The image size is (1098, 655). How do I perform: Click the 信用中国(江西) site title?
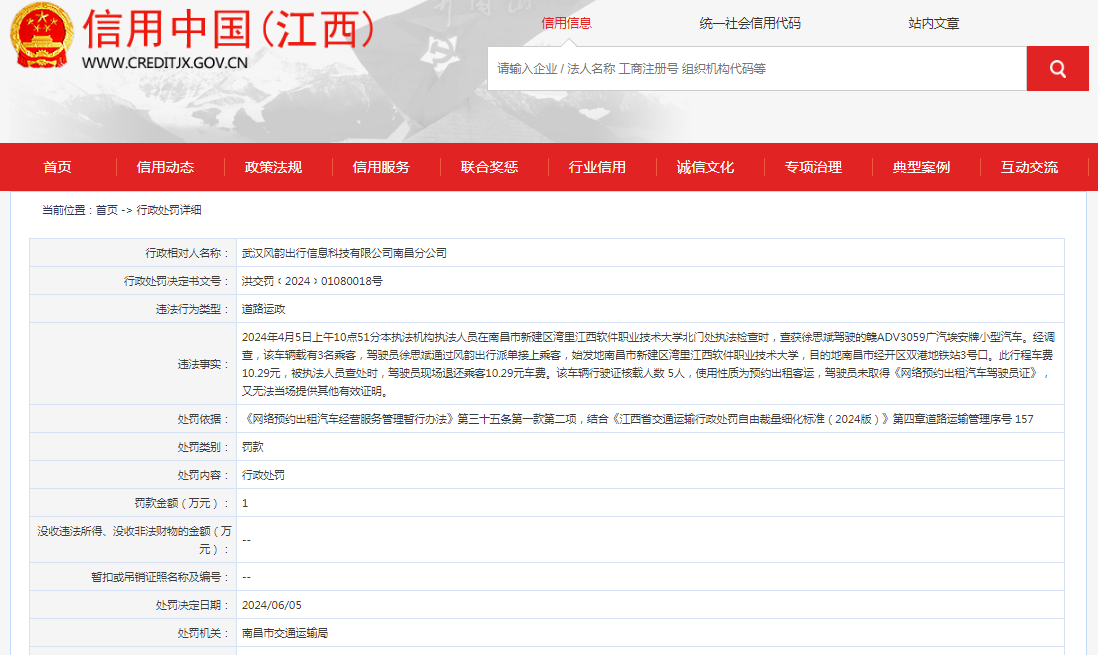tap(228, 29)
